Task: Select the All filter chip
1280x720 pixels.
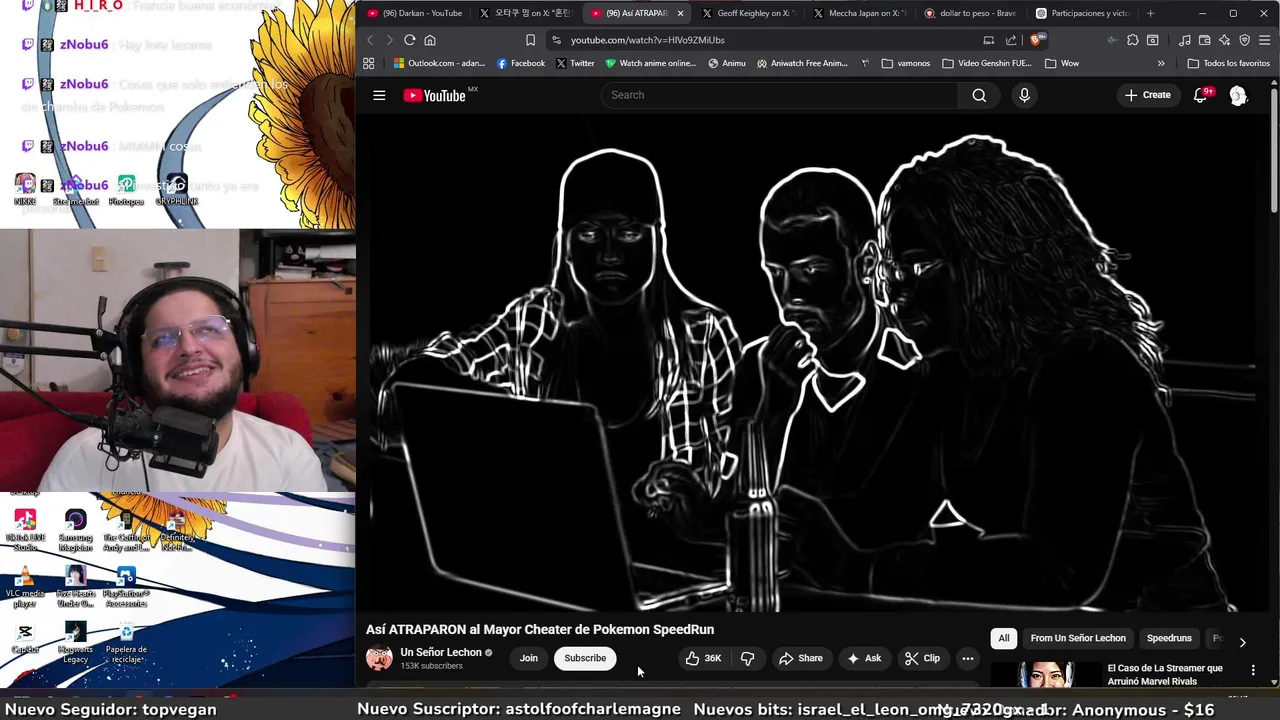Action: pyautogui.click(x=1004, y=638)
